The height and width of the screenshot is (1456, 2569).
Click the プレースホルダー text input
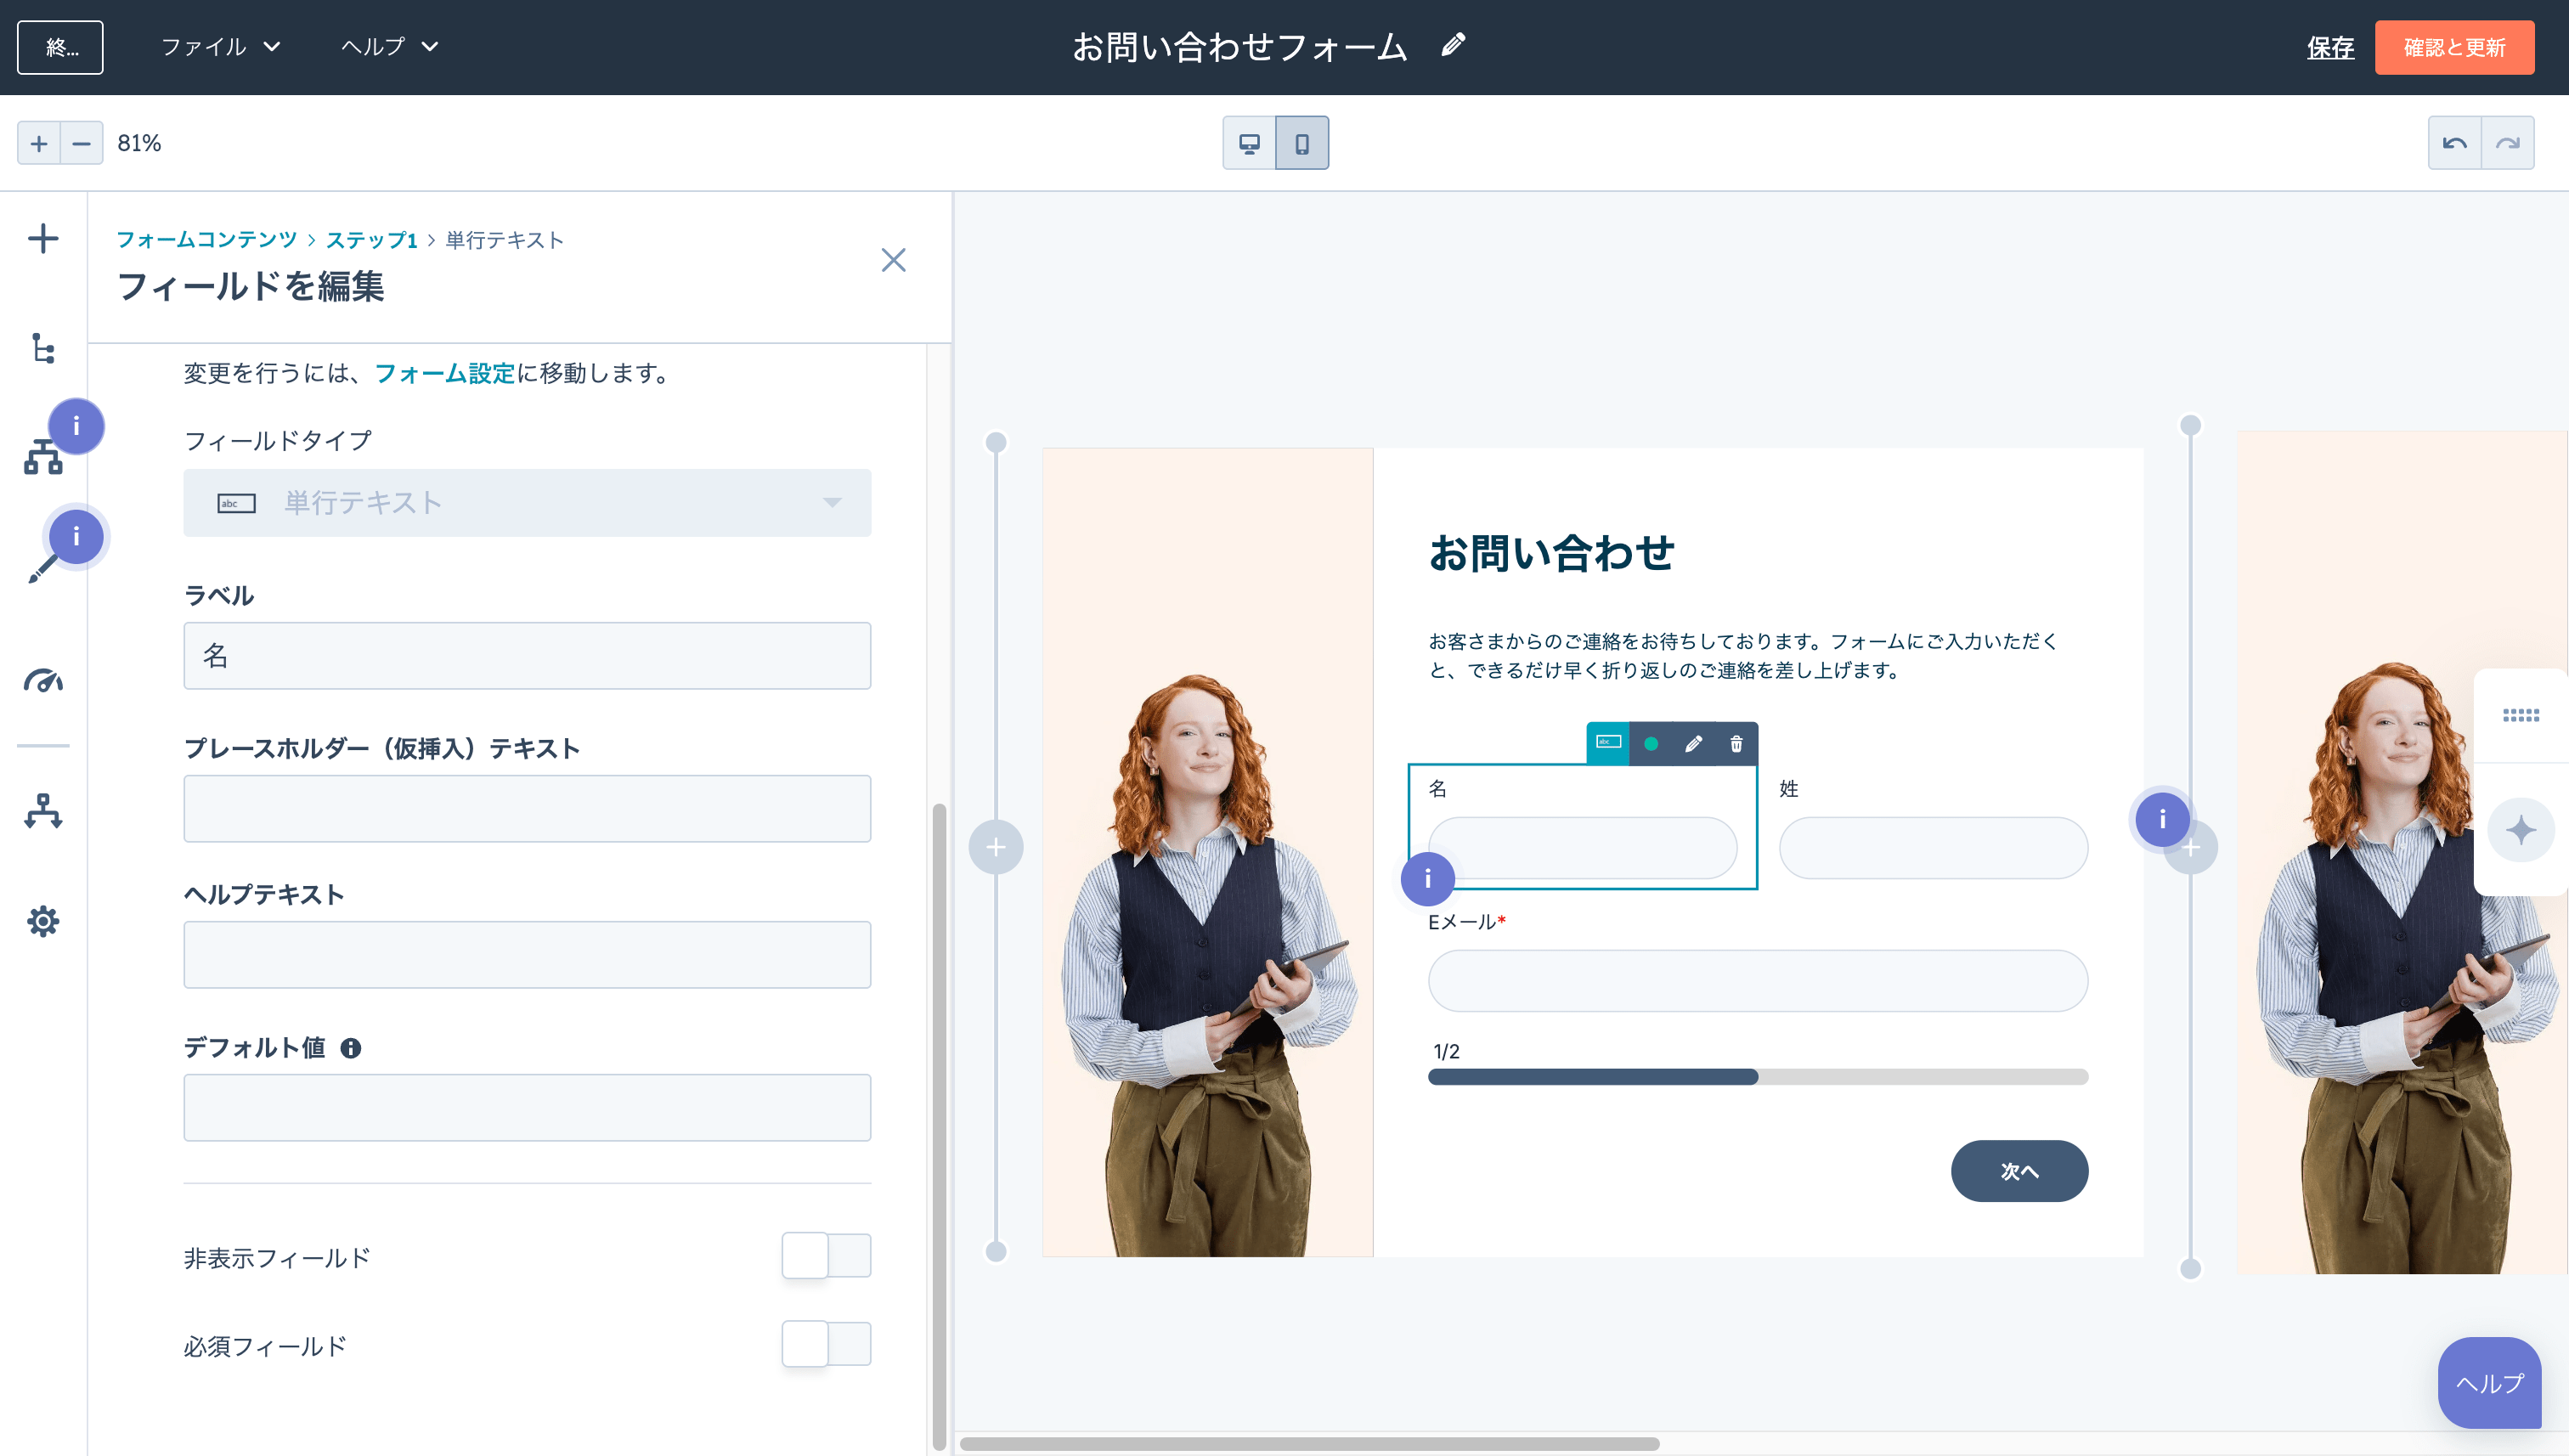(527, 808)
